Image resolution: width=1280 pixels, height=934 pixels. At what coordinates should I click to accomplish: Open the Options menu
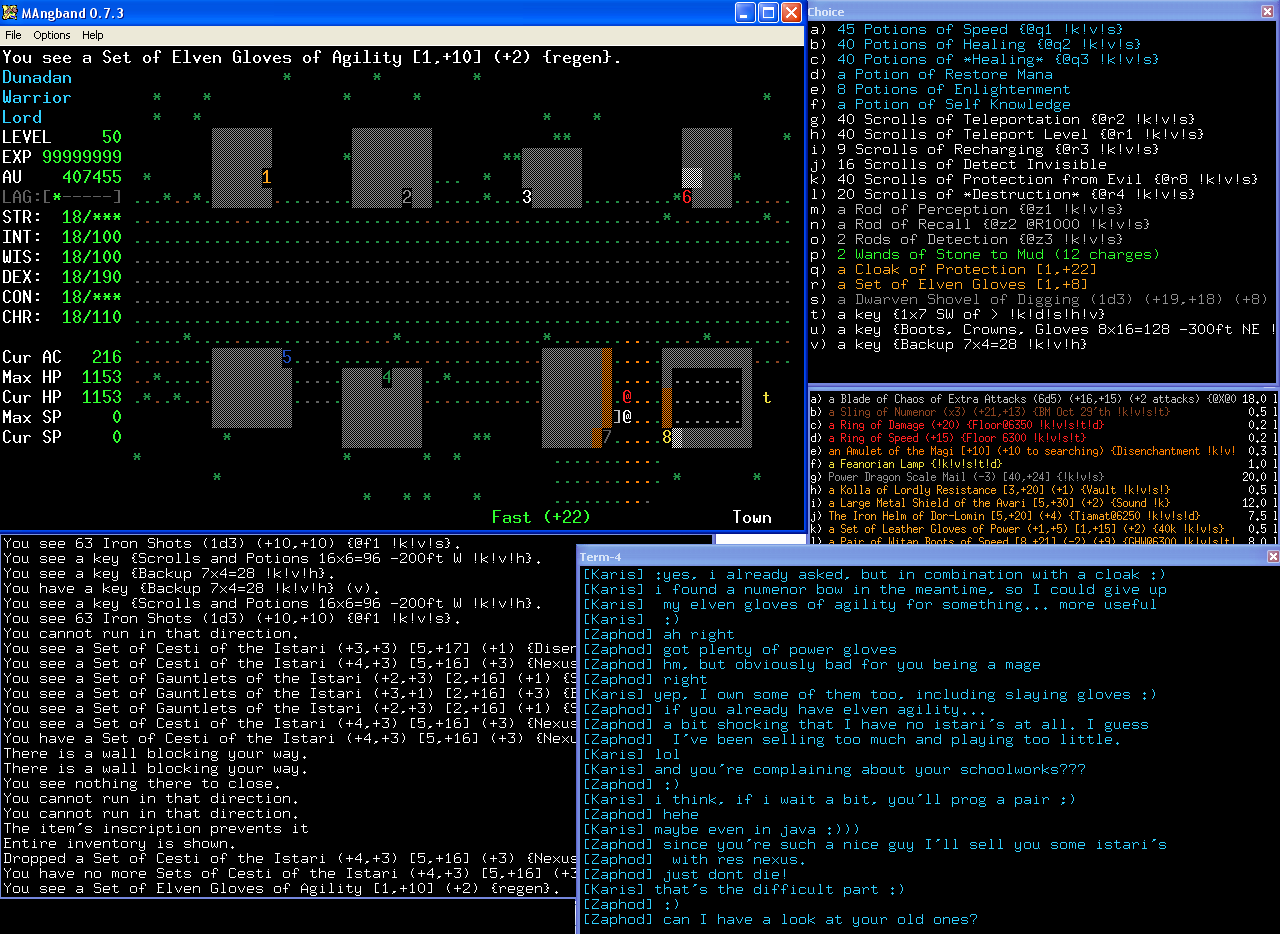[x=52, y=35]
